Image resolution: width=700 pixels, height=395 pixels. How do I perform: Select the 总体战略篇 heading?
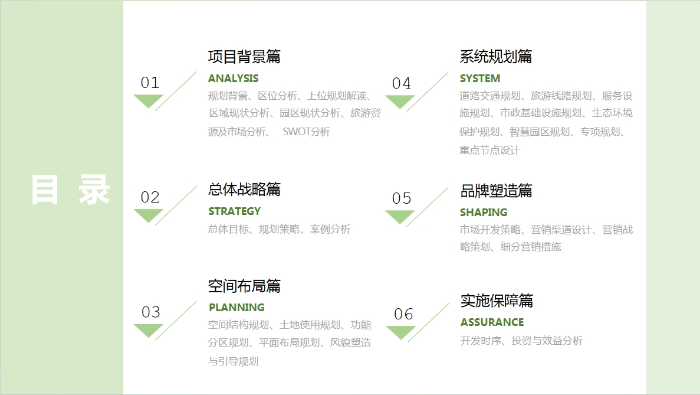(244, 189)
